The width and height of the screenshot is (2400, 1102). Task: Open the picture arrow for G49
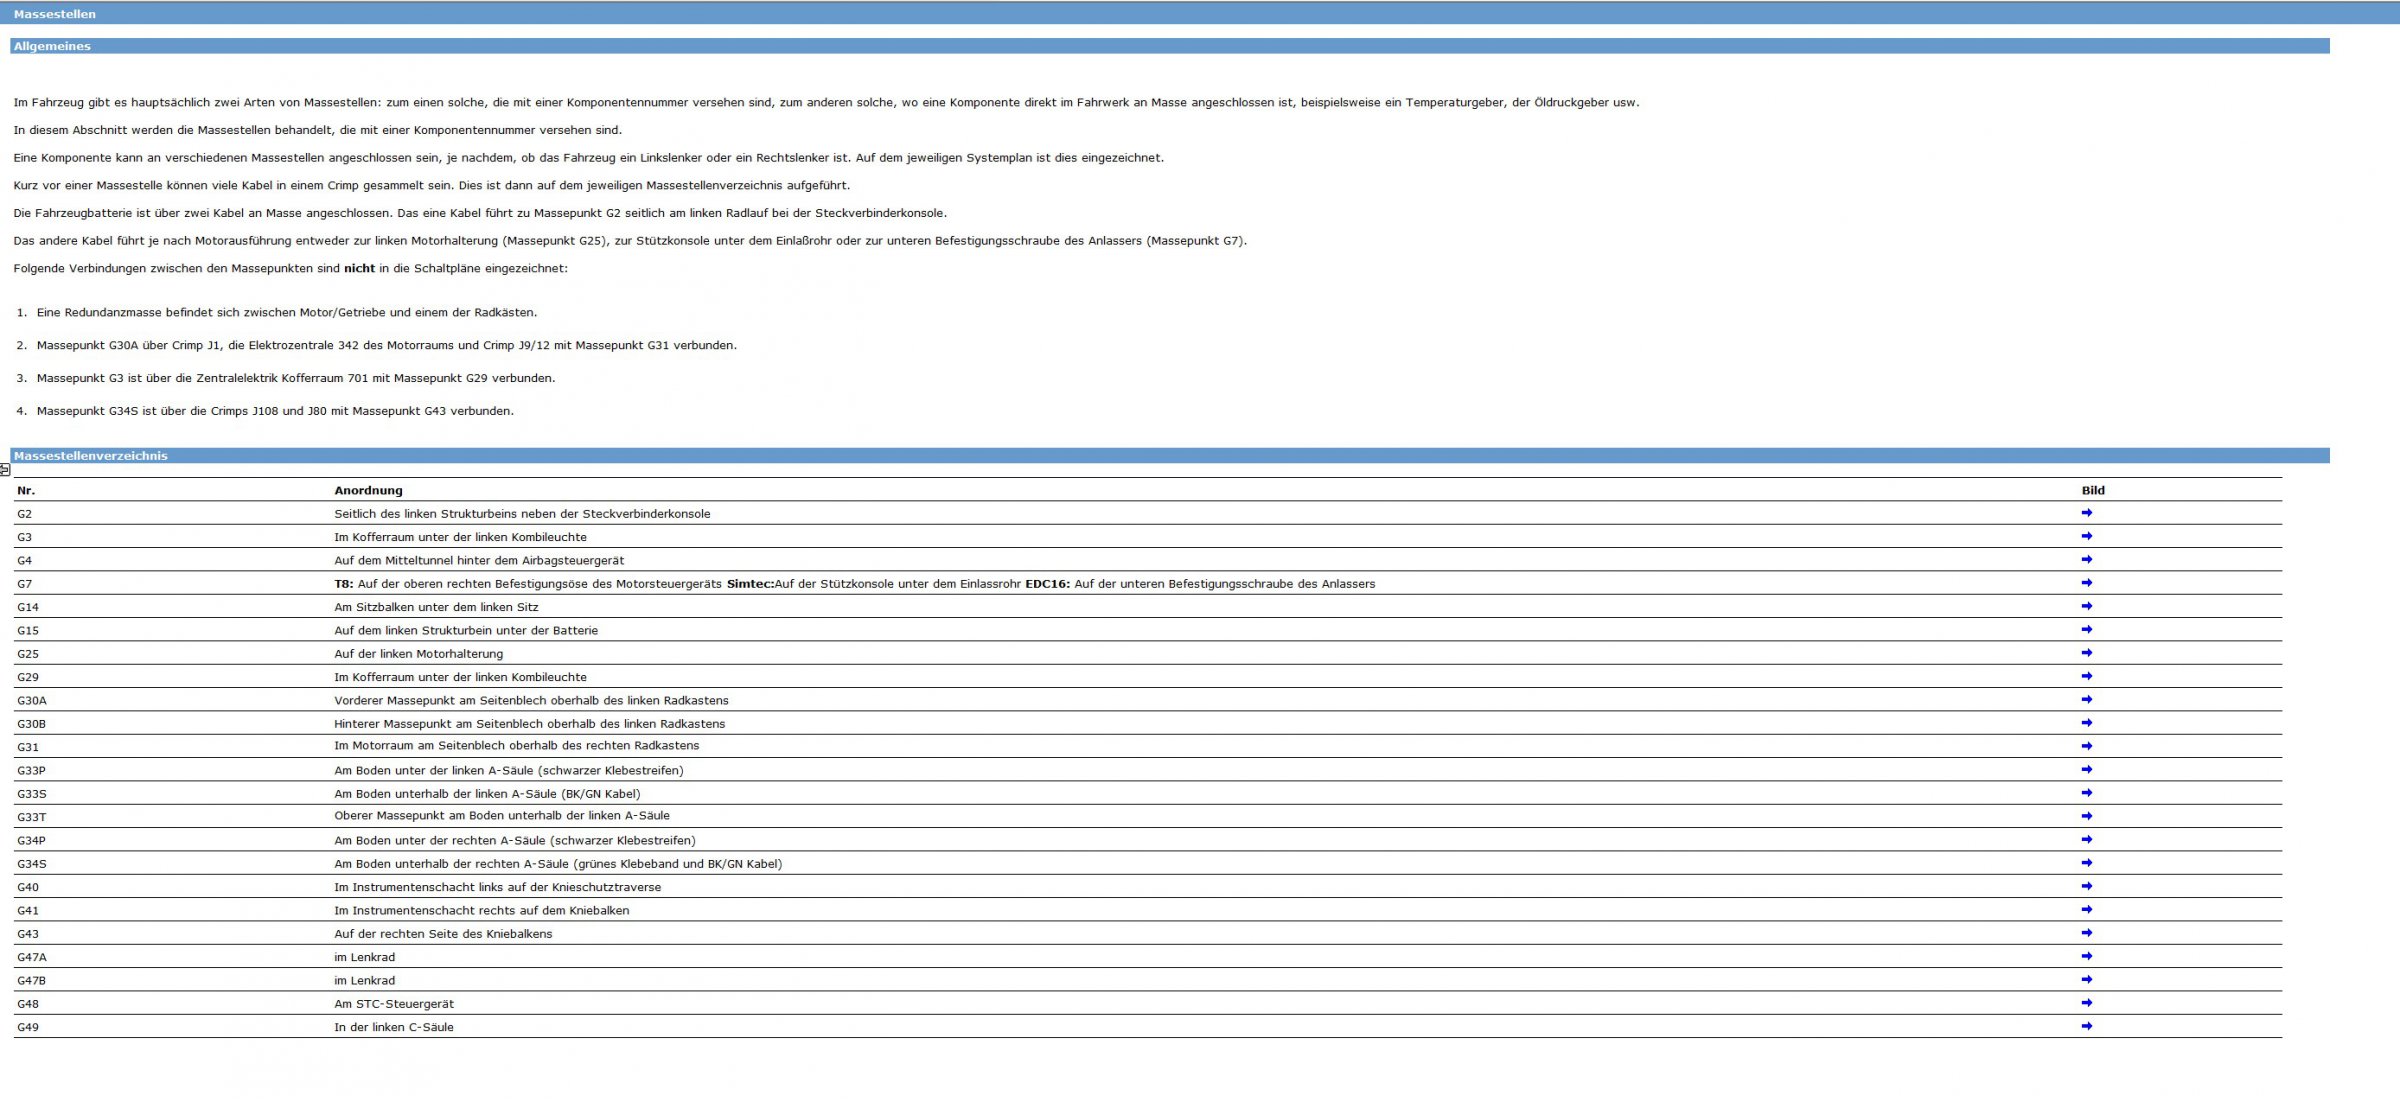[x=2086, y=1026]
